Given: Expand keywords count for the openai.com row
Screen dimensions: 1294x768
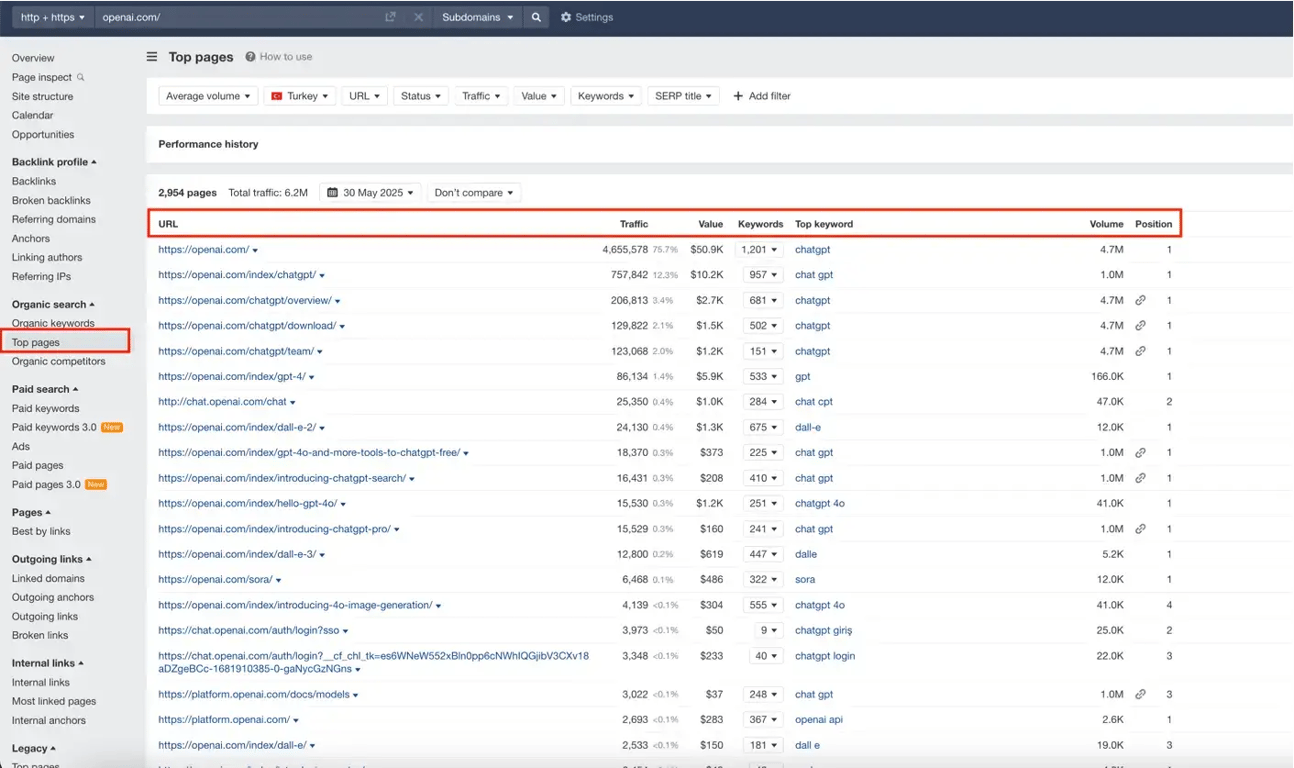Looking at the screenshot, I should point(762,249).
